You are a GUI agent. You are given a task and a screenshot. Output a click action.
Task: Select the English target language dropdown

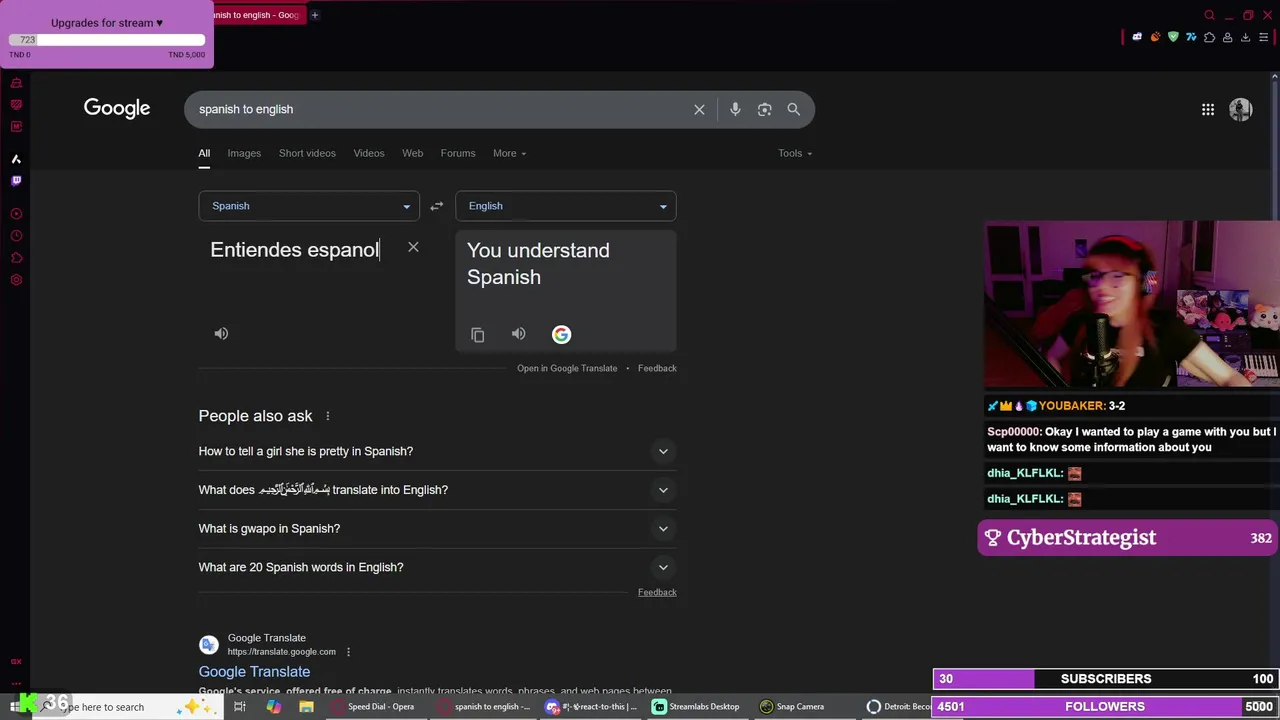click(x=566, y=206)
